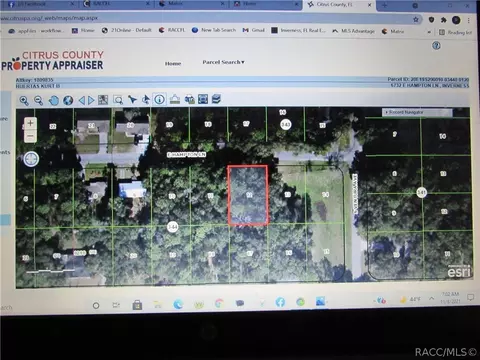
Task: Open Chrome three-dot menu
Action: point(469,20)
